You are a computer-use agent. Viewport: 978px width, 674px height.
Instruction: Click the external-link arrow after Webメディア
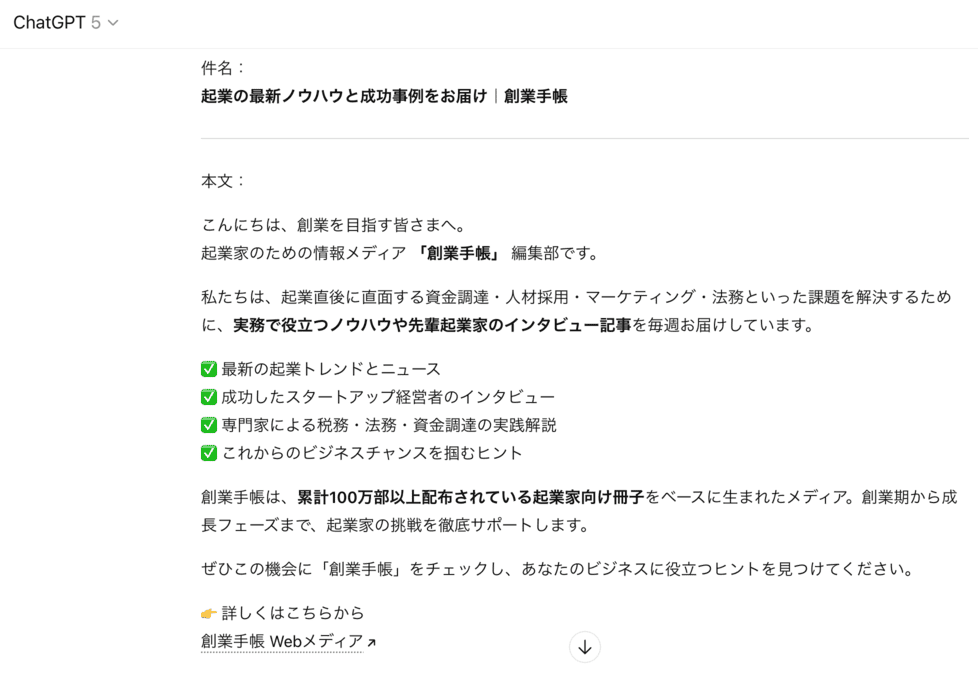coord(372,643)
